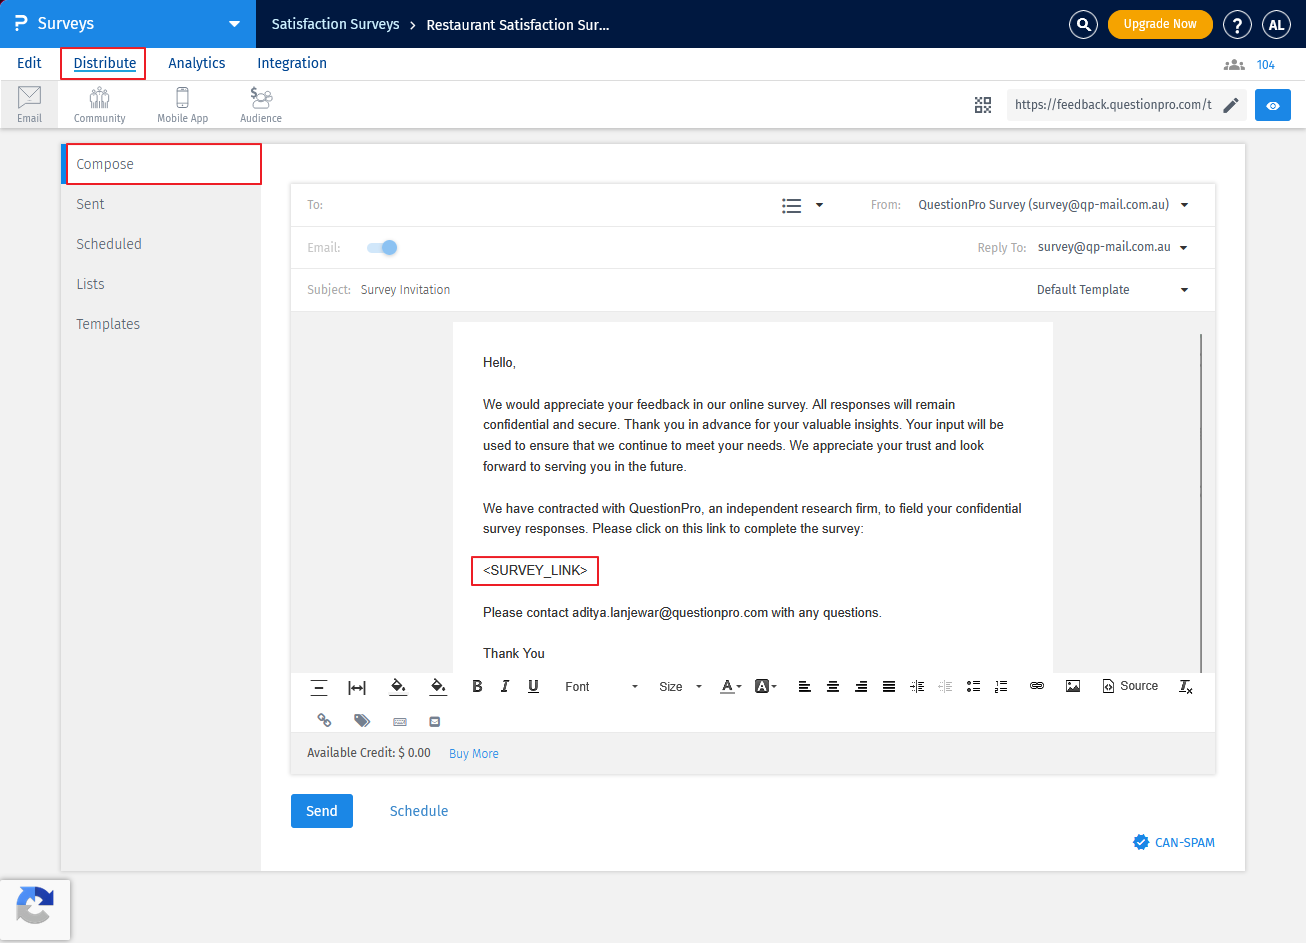
Task: Click the pencil icon to edit survey URL
Action: tap(1230, 104)
